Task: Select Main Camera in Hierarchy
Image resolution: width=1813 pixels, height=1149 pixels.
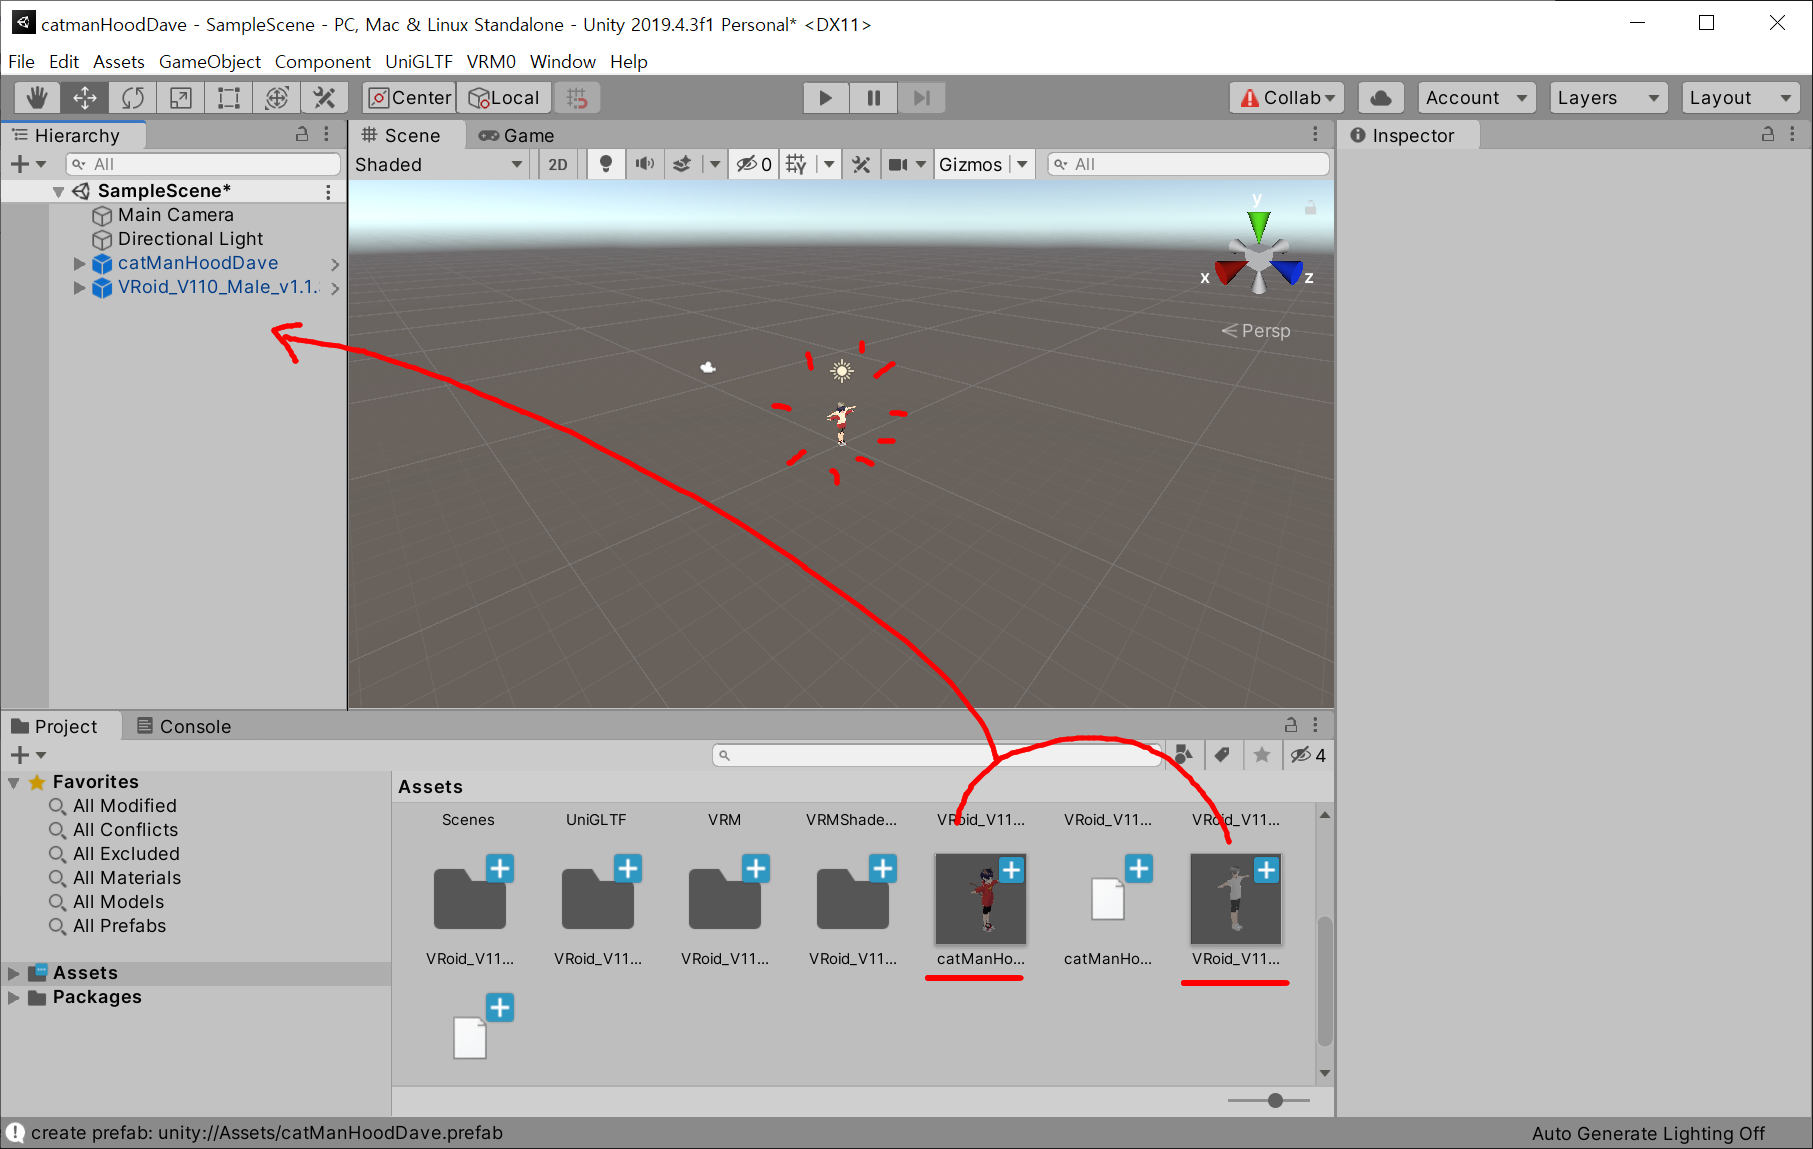Action: point(175,215)
